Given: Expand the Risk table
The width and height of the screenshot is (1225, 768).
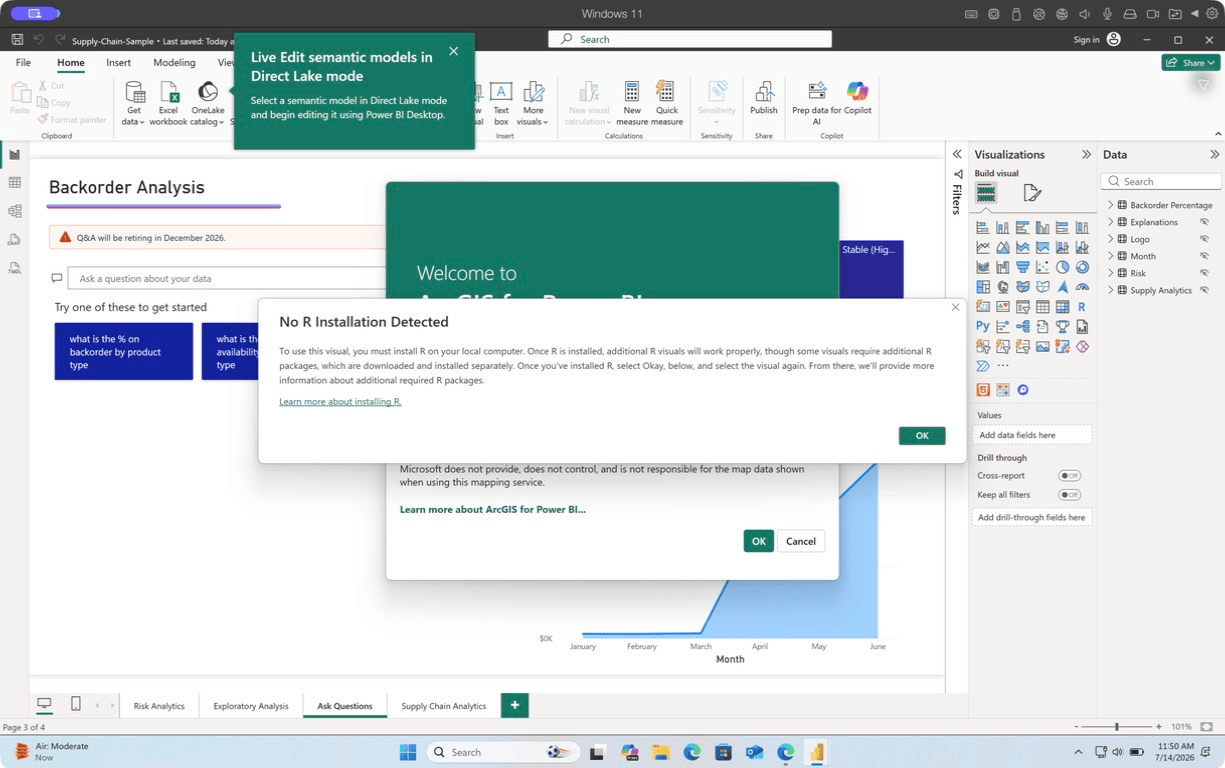Looking at the screenshot, I should pyautogui.click(x=1110, y=273).
